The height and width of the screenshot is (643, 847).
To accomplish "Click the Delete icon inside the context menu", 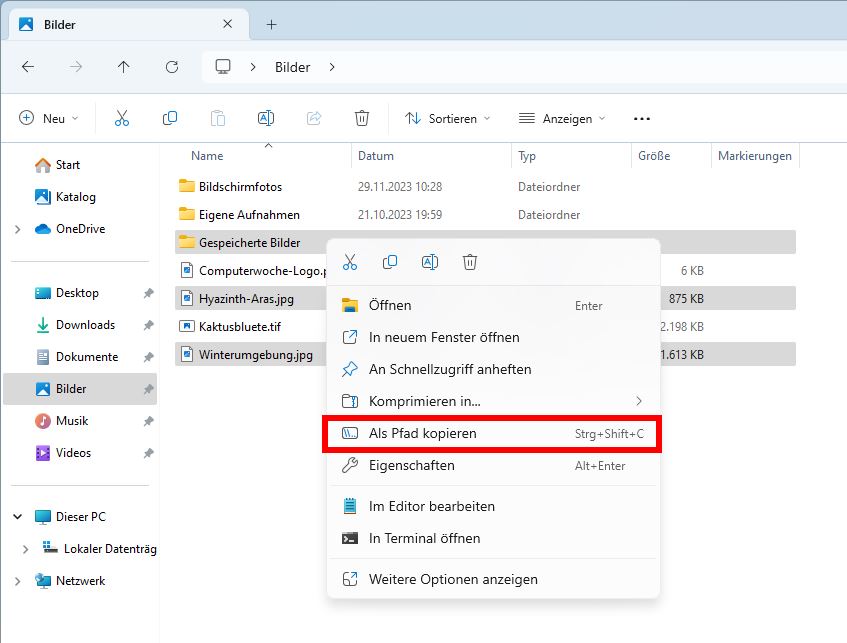I will pyautogui.click(x=470, y=261).
